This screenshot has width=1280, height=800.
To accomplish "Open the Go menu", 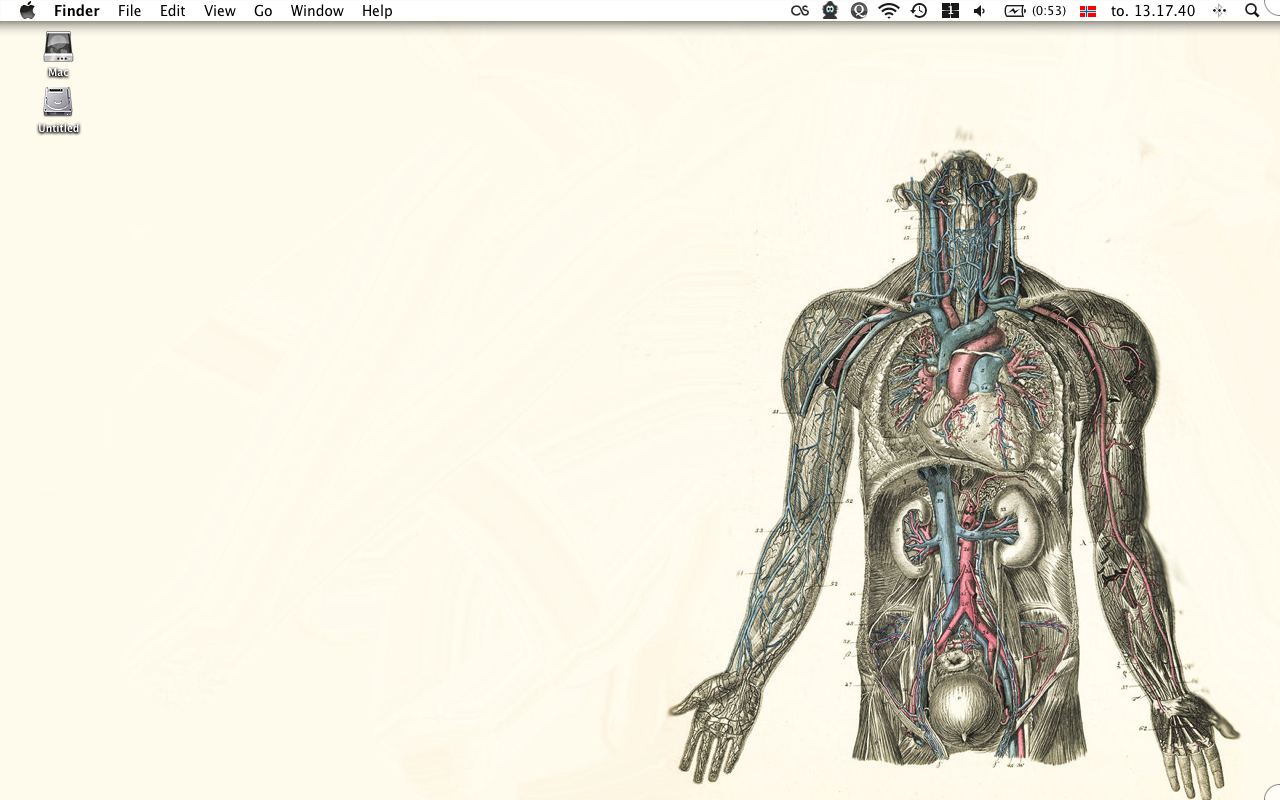I will (263, 11).
